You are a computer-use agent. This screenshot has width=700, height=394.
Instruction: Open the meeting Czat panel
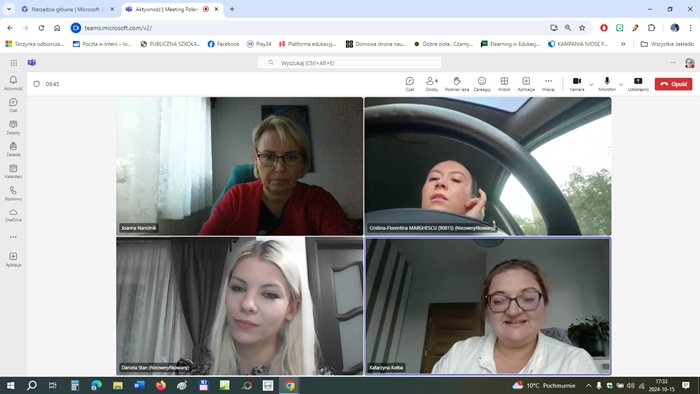click(x=409, y=84)
